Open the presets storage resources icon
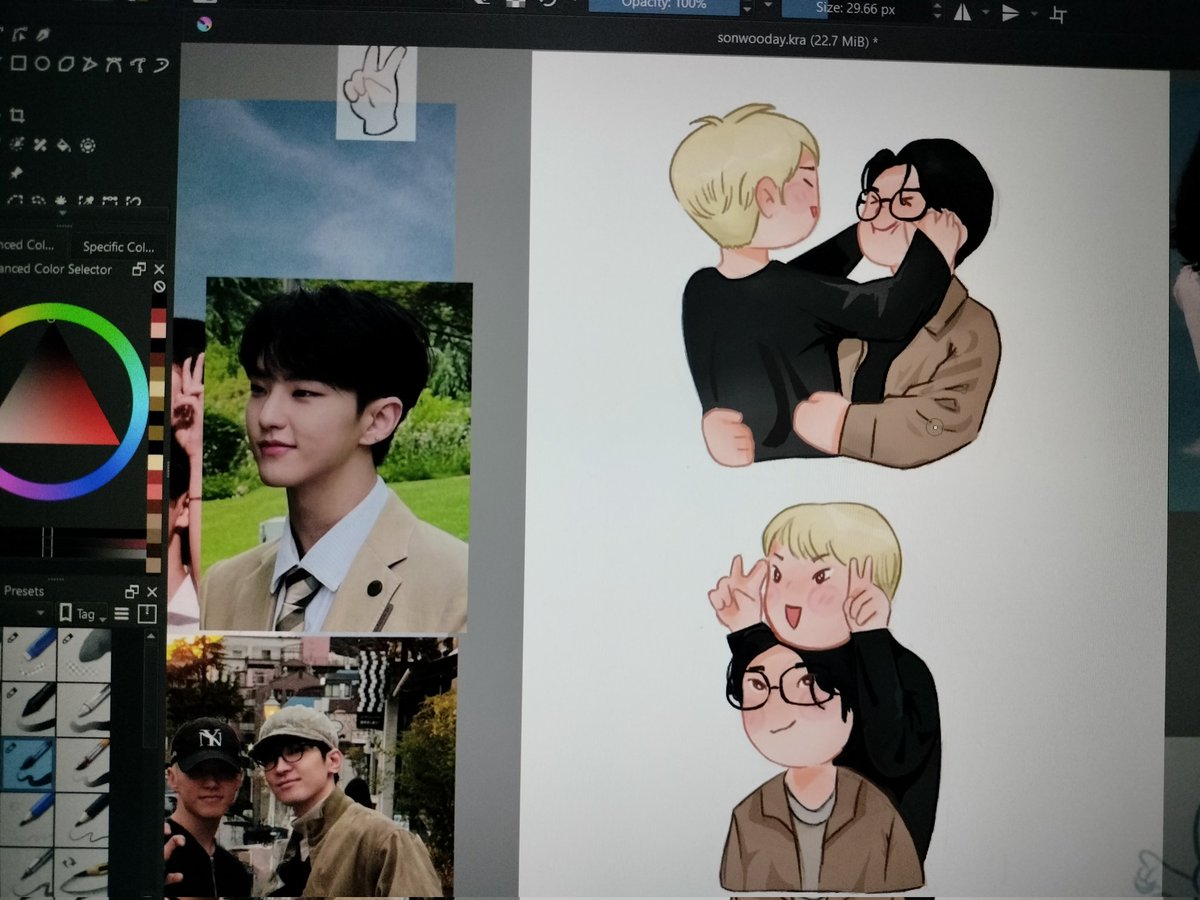 coord(147,614)
